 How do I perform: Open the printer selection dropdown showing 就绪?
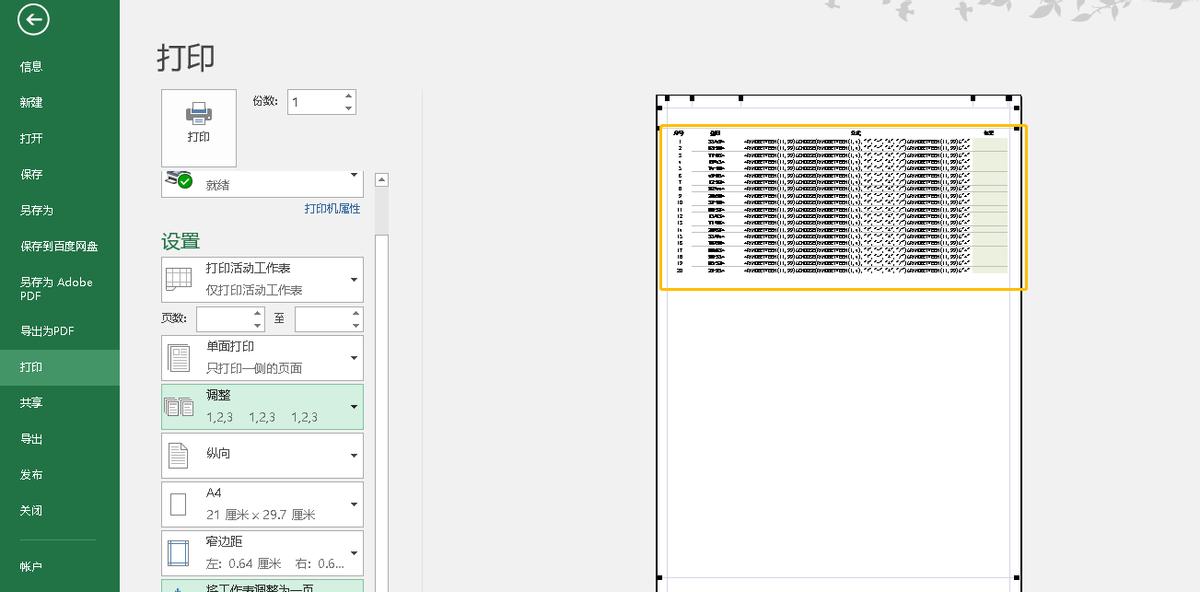click(x=262, y=184)
